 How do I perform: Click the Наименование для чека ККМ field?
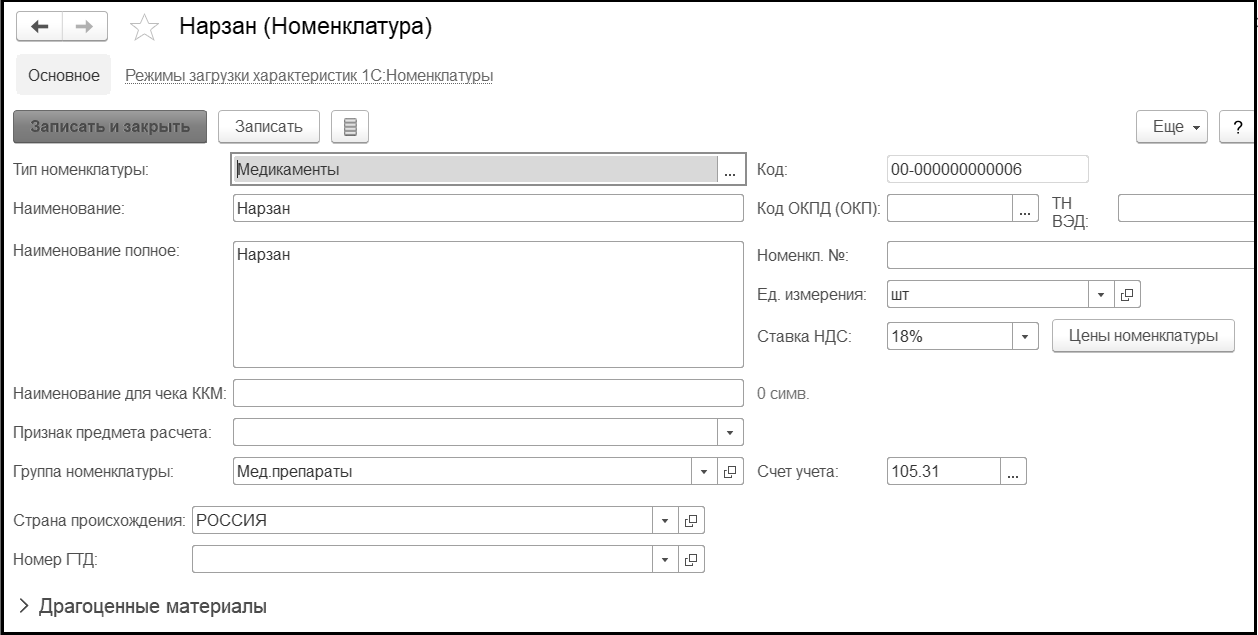(488, 394)
